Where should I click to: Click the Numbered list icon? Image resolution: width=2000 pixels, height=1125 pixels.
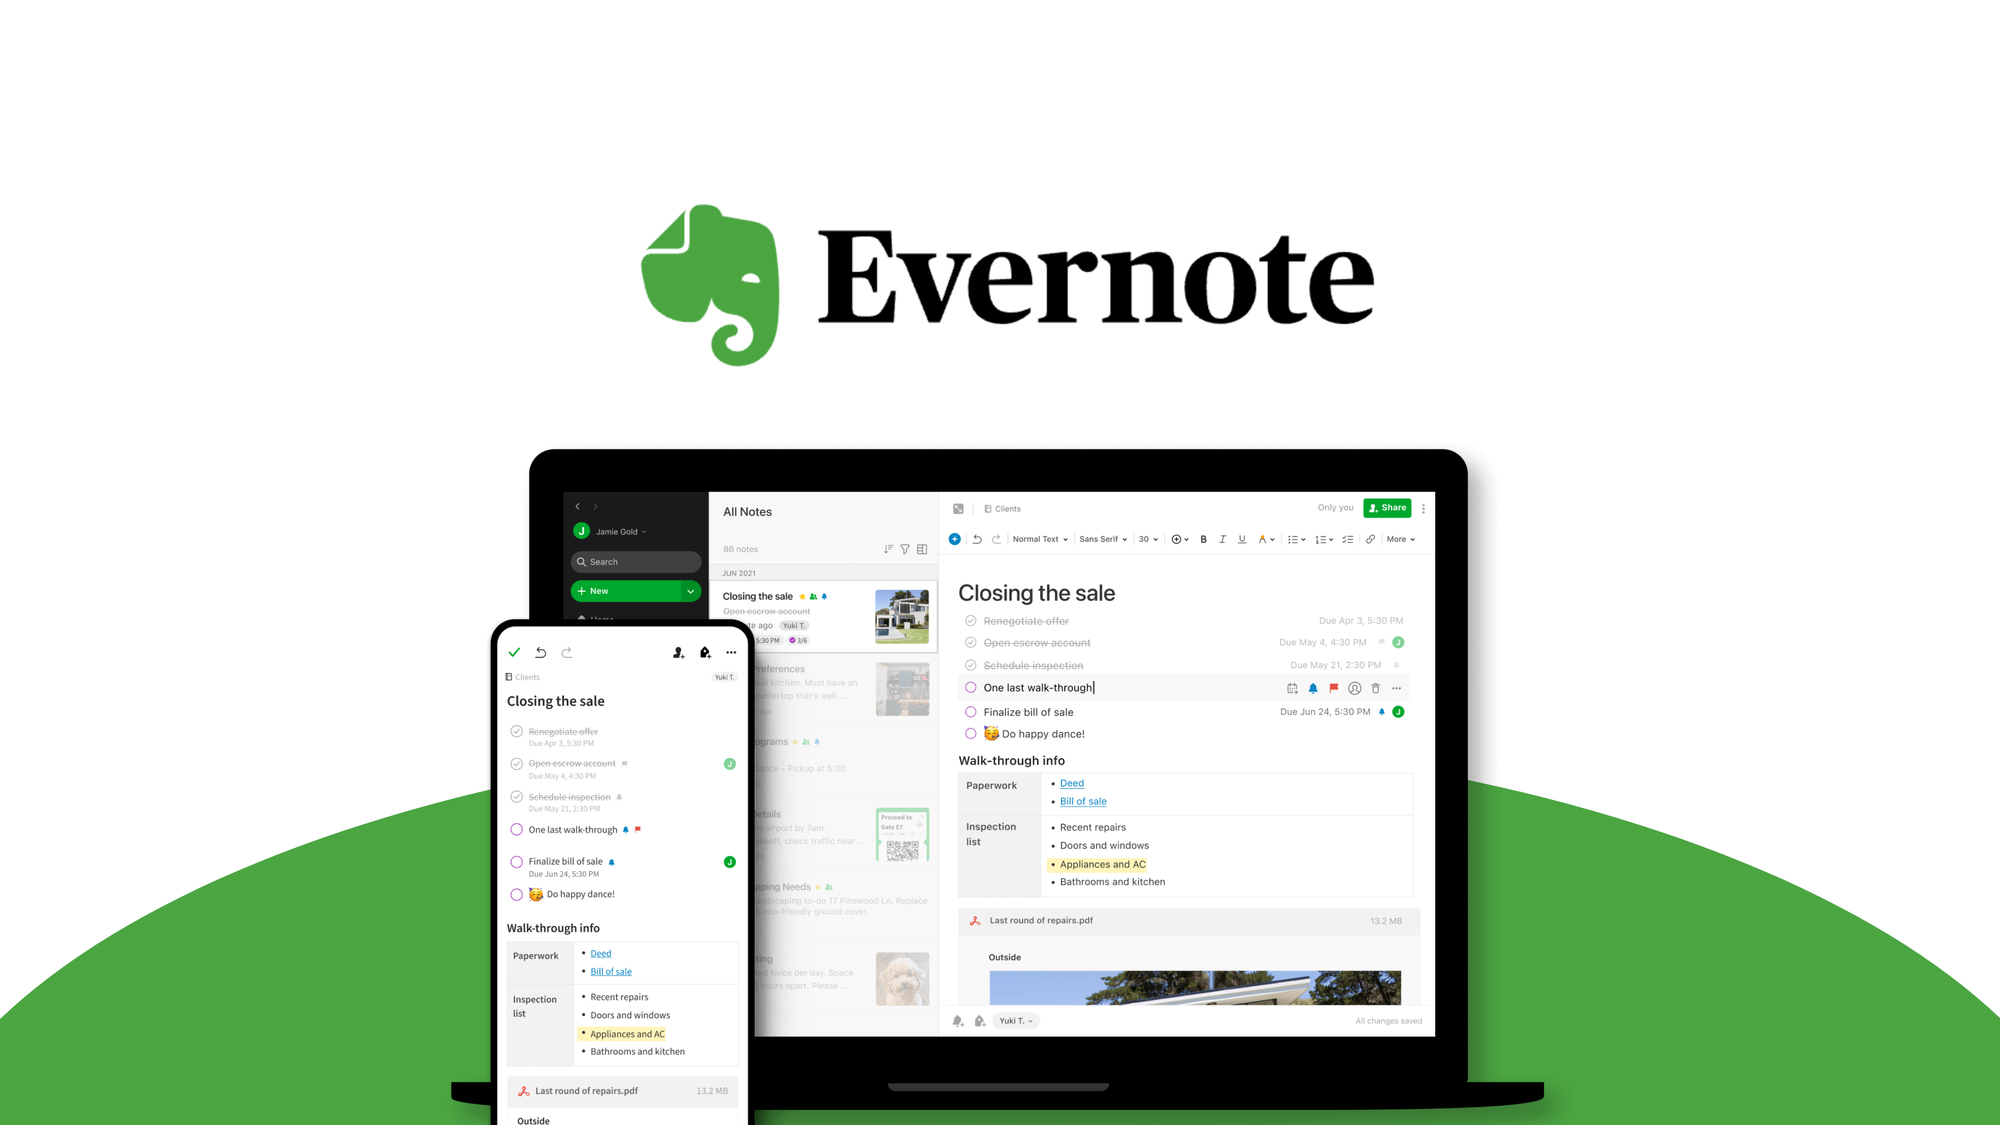point(1321,538)
